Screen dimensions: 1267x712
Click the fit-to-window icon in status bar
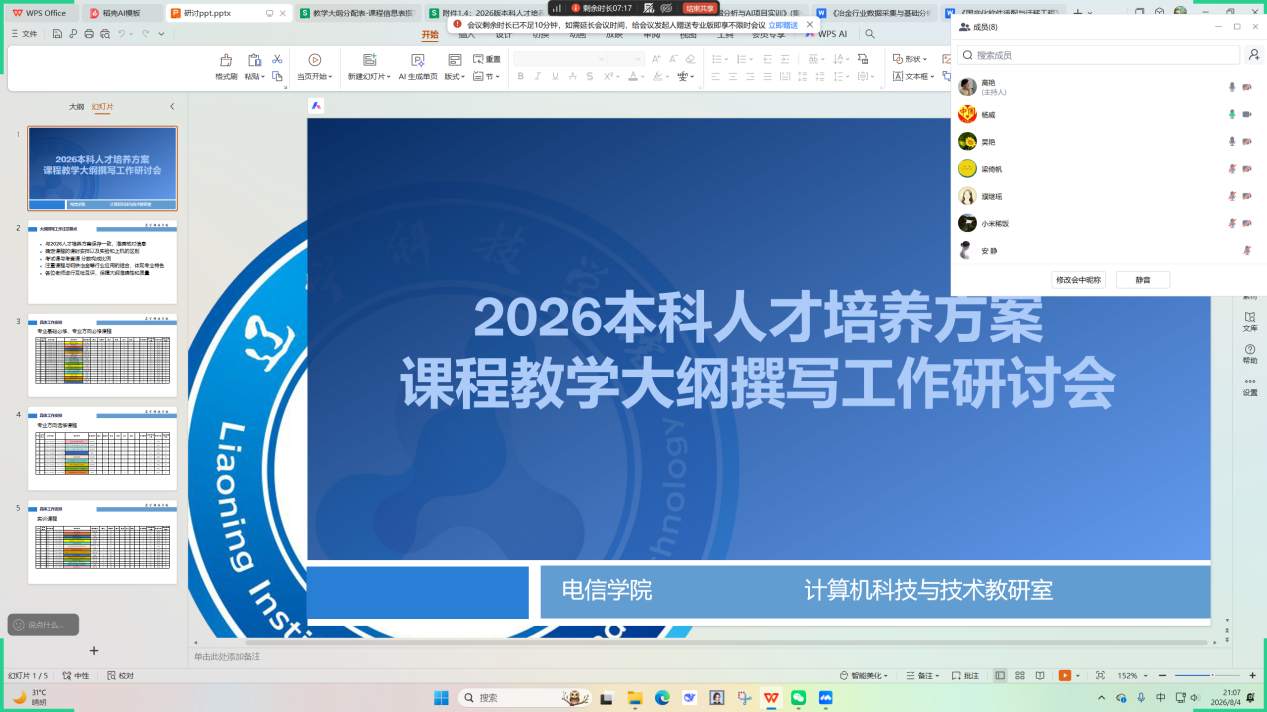pyautogui.click(x=1100, y=676)
